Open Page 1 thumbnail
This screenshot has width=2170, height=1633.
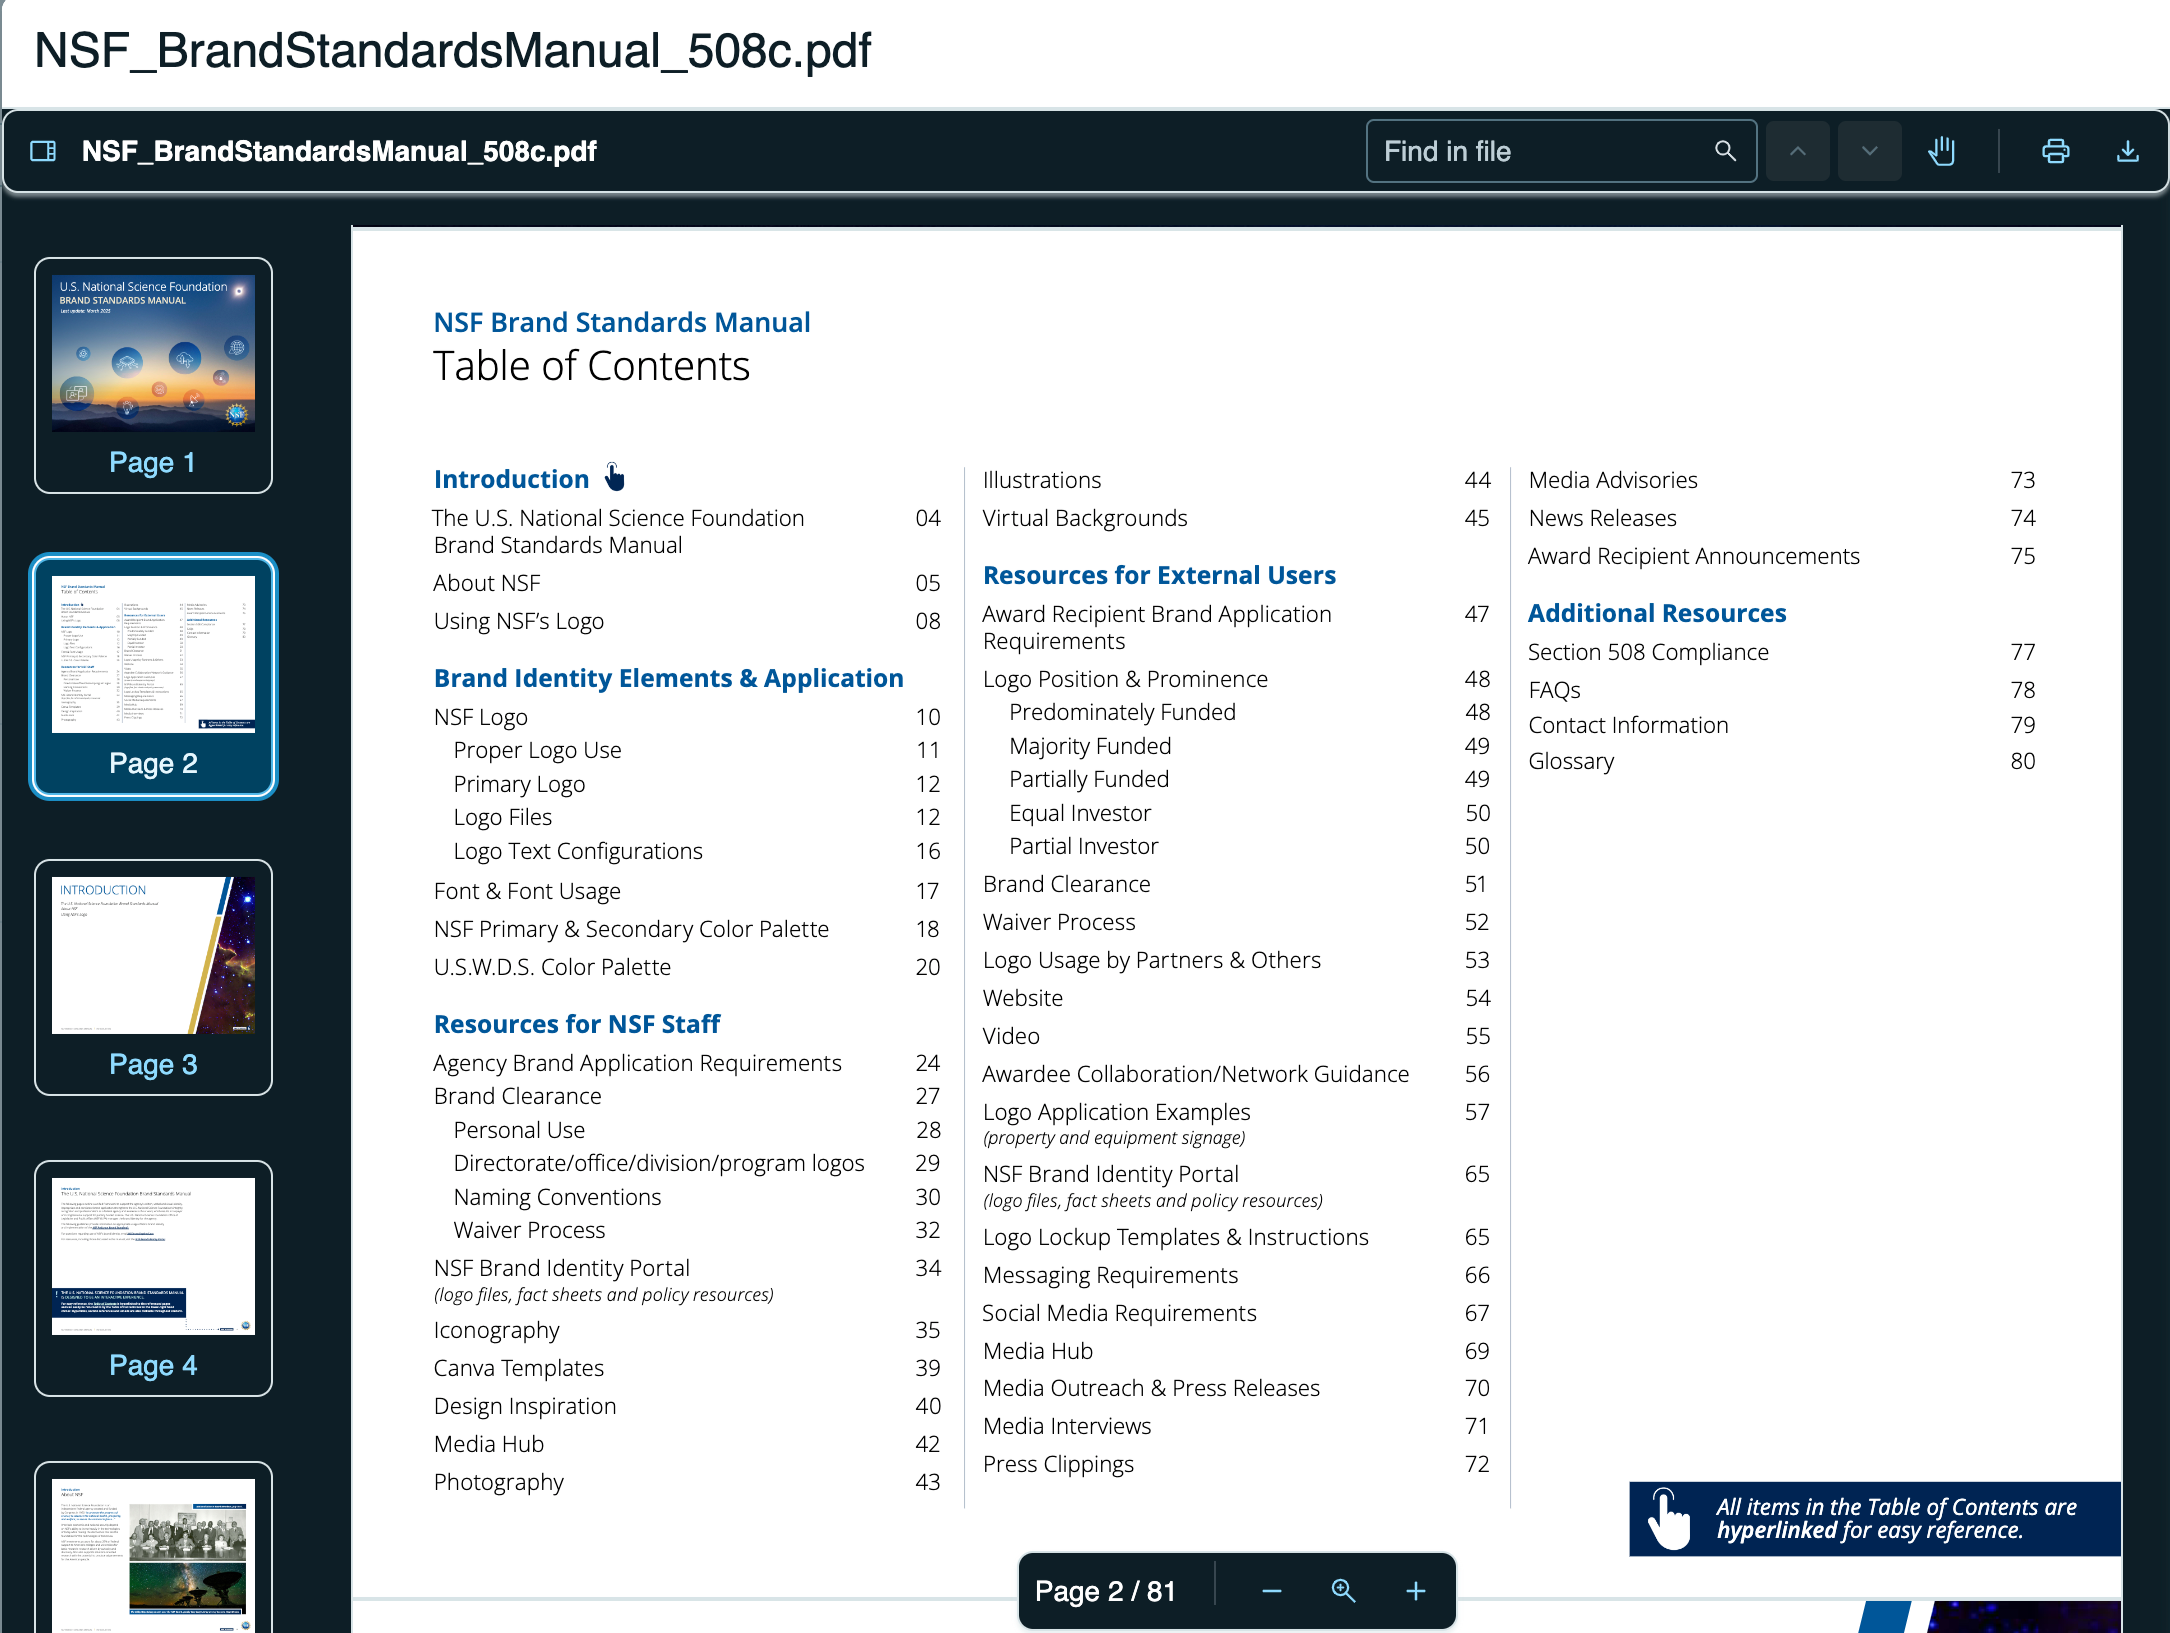[153, 375]
